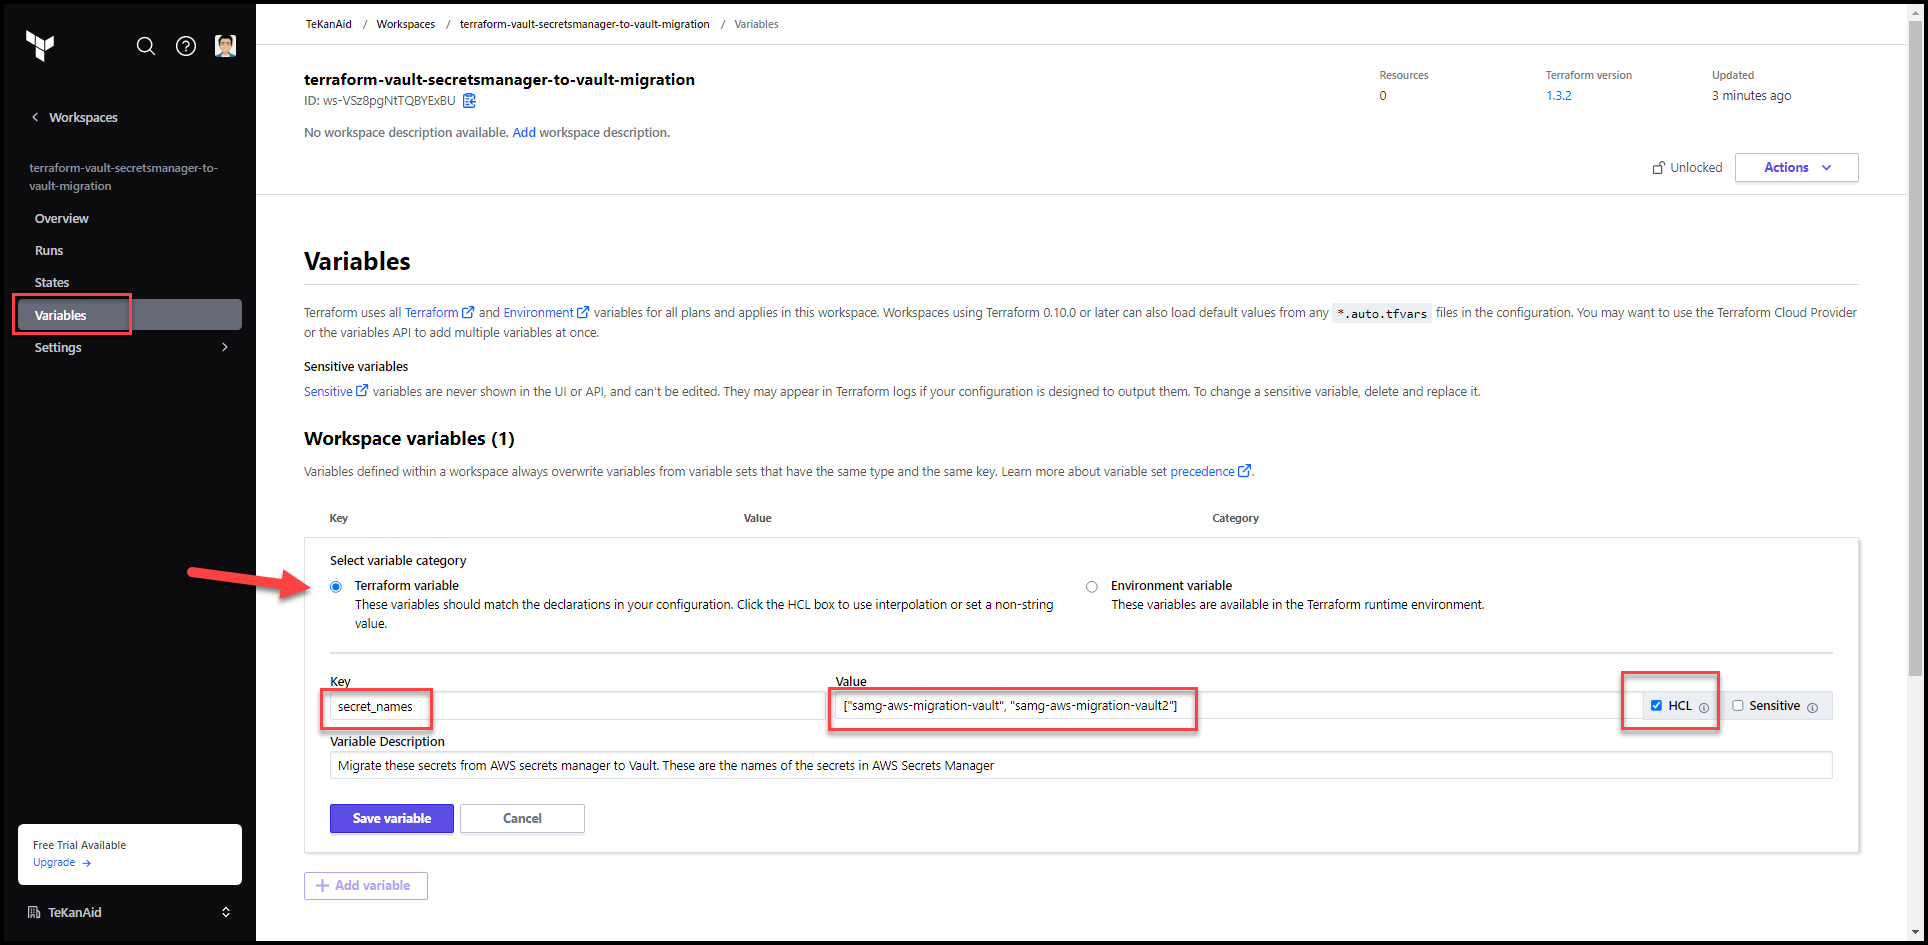Click the Terraform logo
Image resolution: width=1928 pixels, height=945 pixels.
[x=39, y=45]
